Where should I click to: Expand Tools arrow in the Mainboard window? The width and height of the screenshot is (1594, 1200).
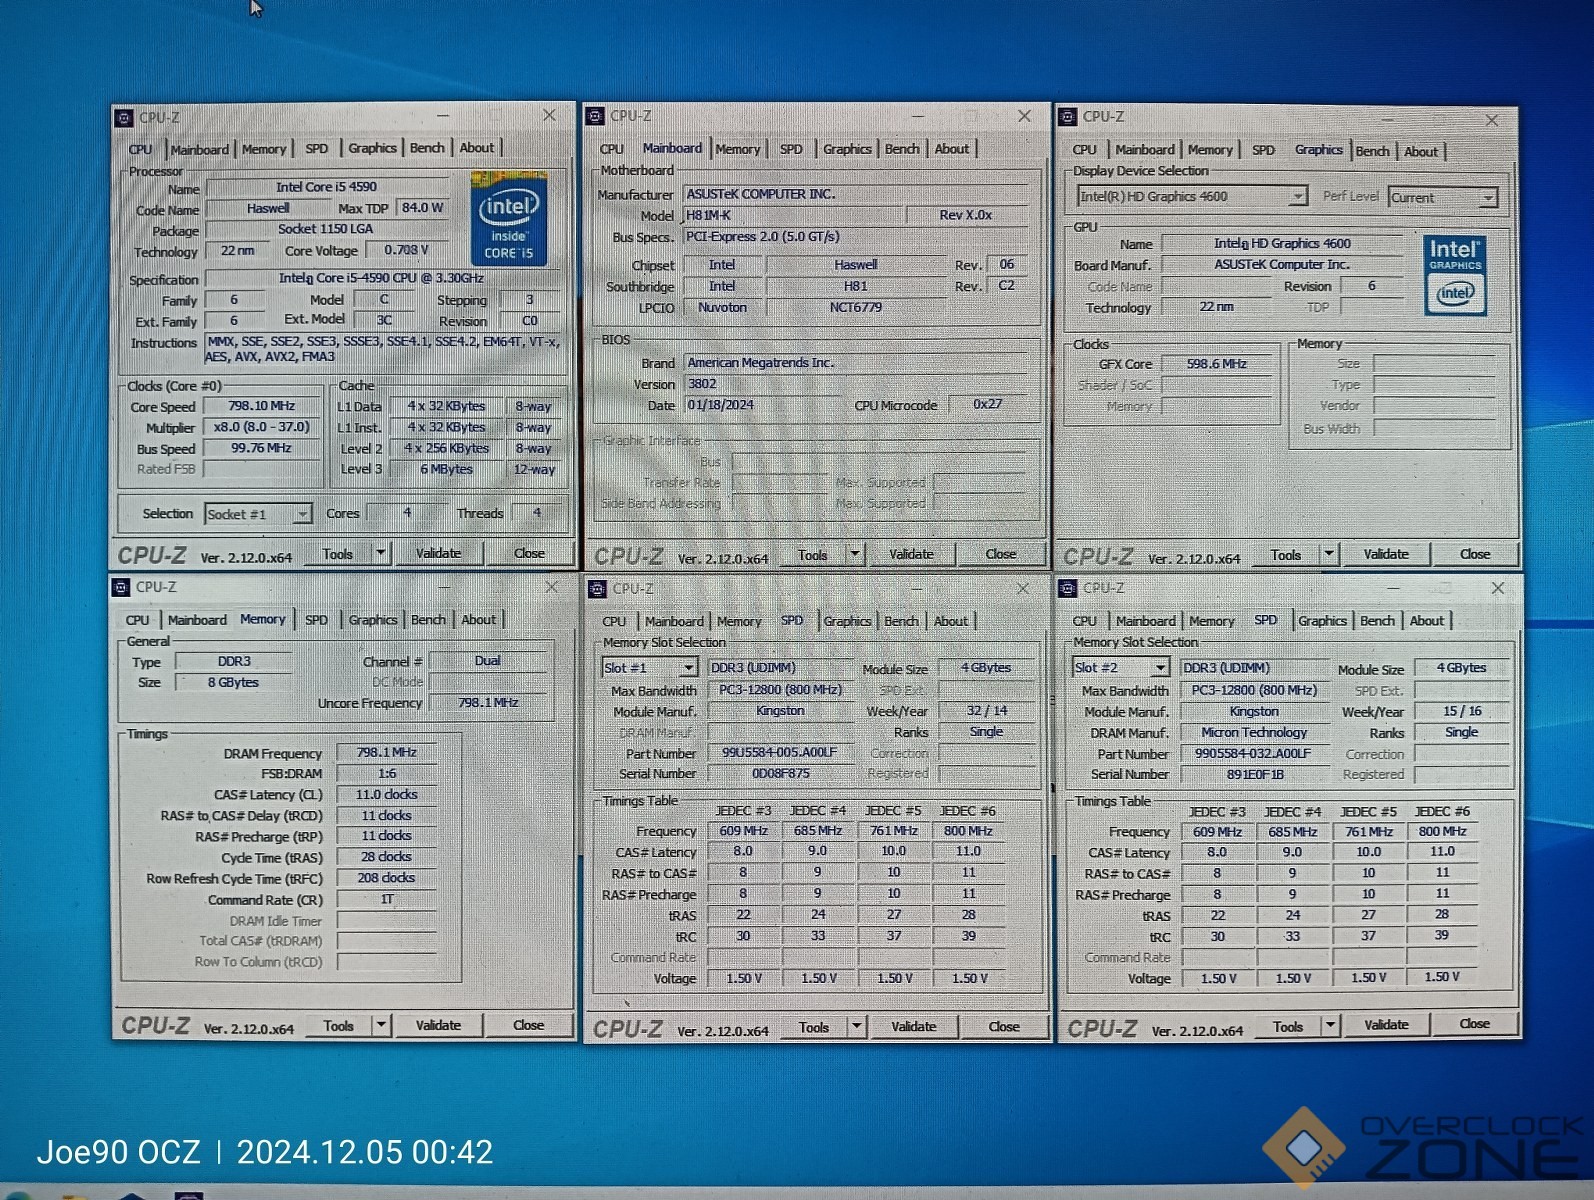pos(855,553)
